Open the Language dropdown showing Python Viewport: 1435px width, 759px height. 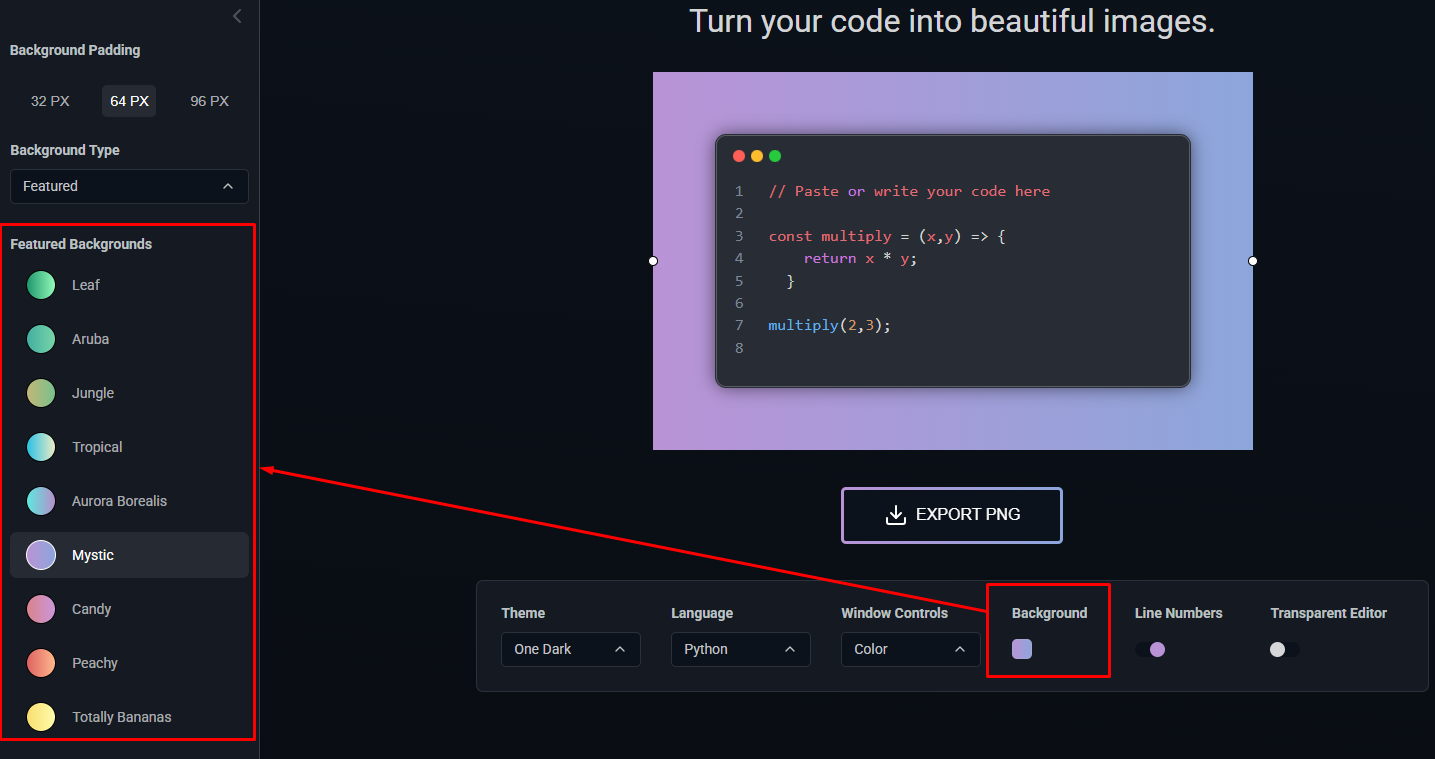tap(741, 649)
